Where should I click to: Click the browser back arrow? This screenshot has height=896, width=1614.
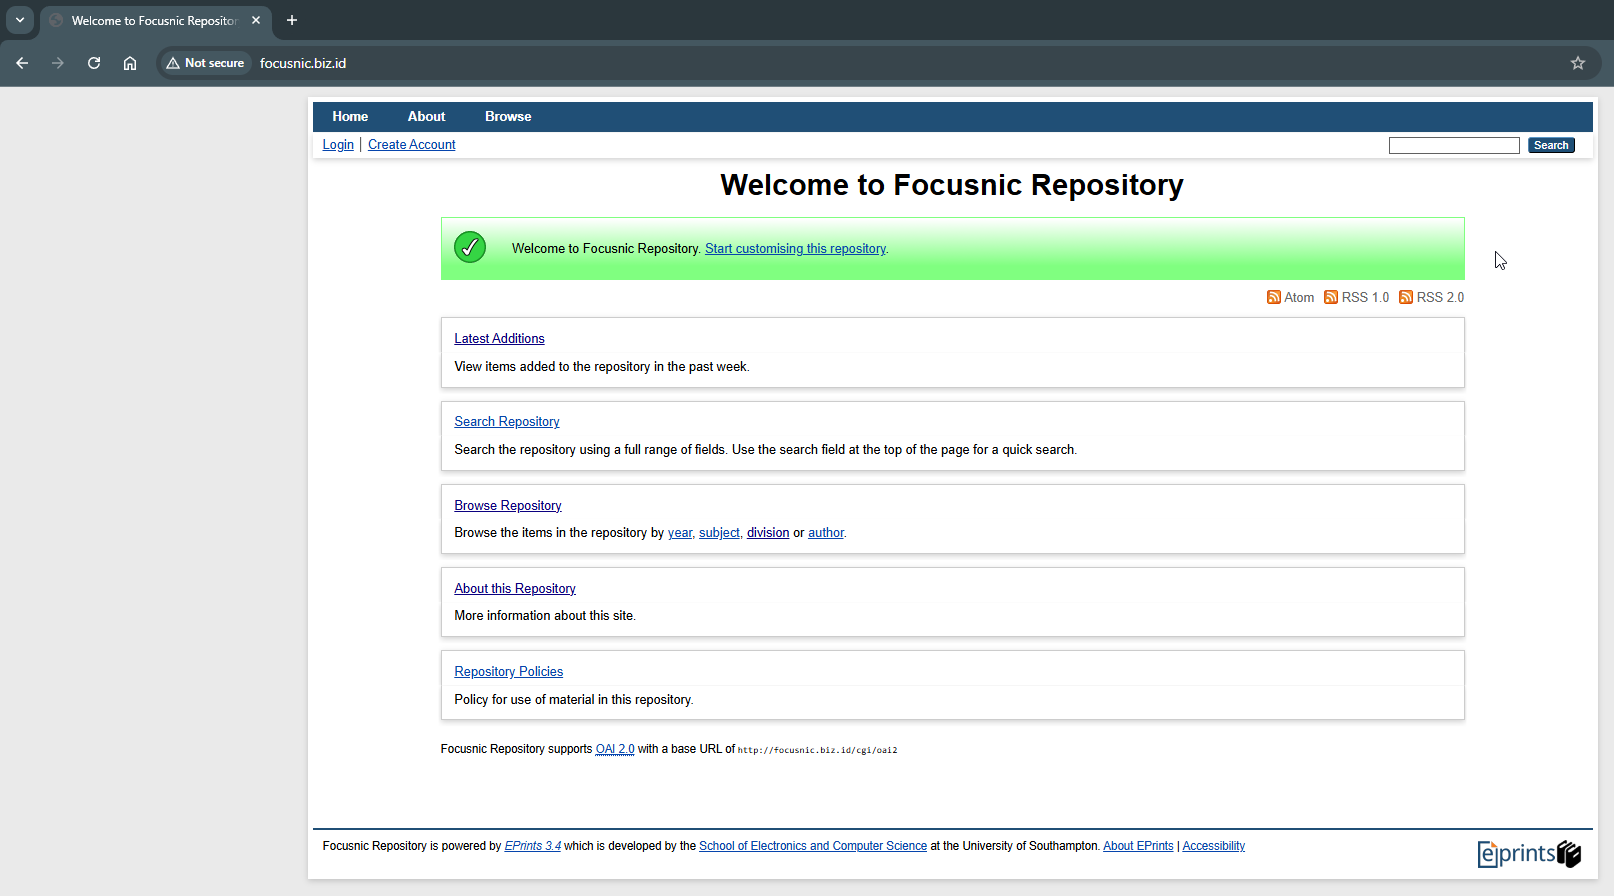[x=22, y=63]
